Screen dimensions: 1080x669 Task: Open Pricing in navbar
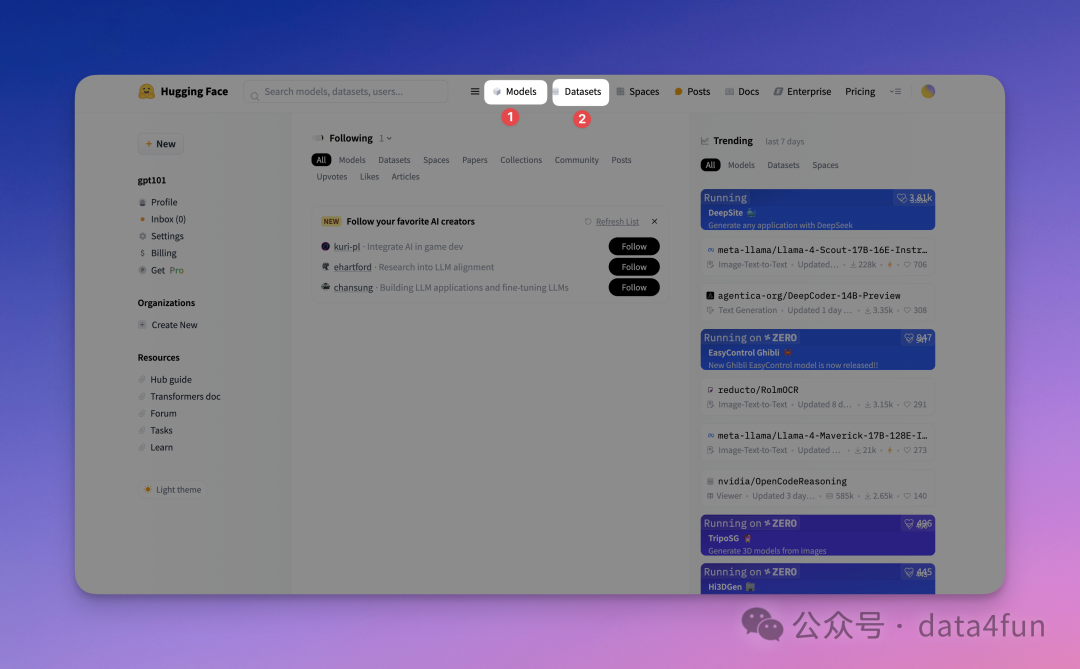click(860, 92)
